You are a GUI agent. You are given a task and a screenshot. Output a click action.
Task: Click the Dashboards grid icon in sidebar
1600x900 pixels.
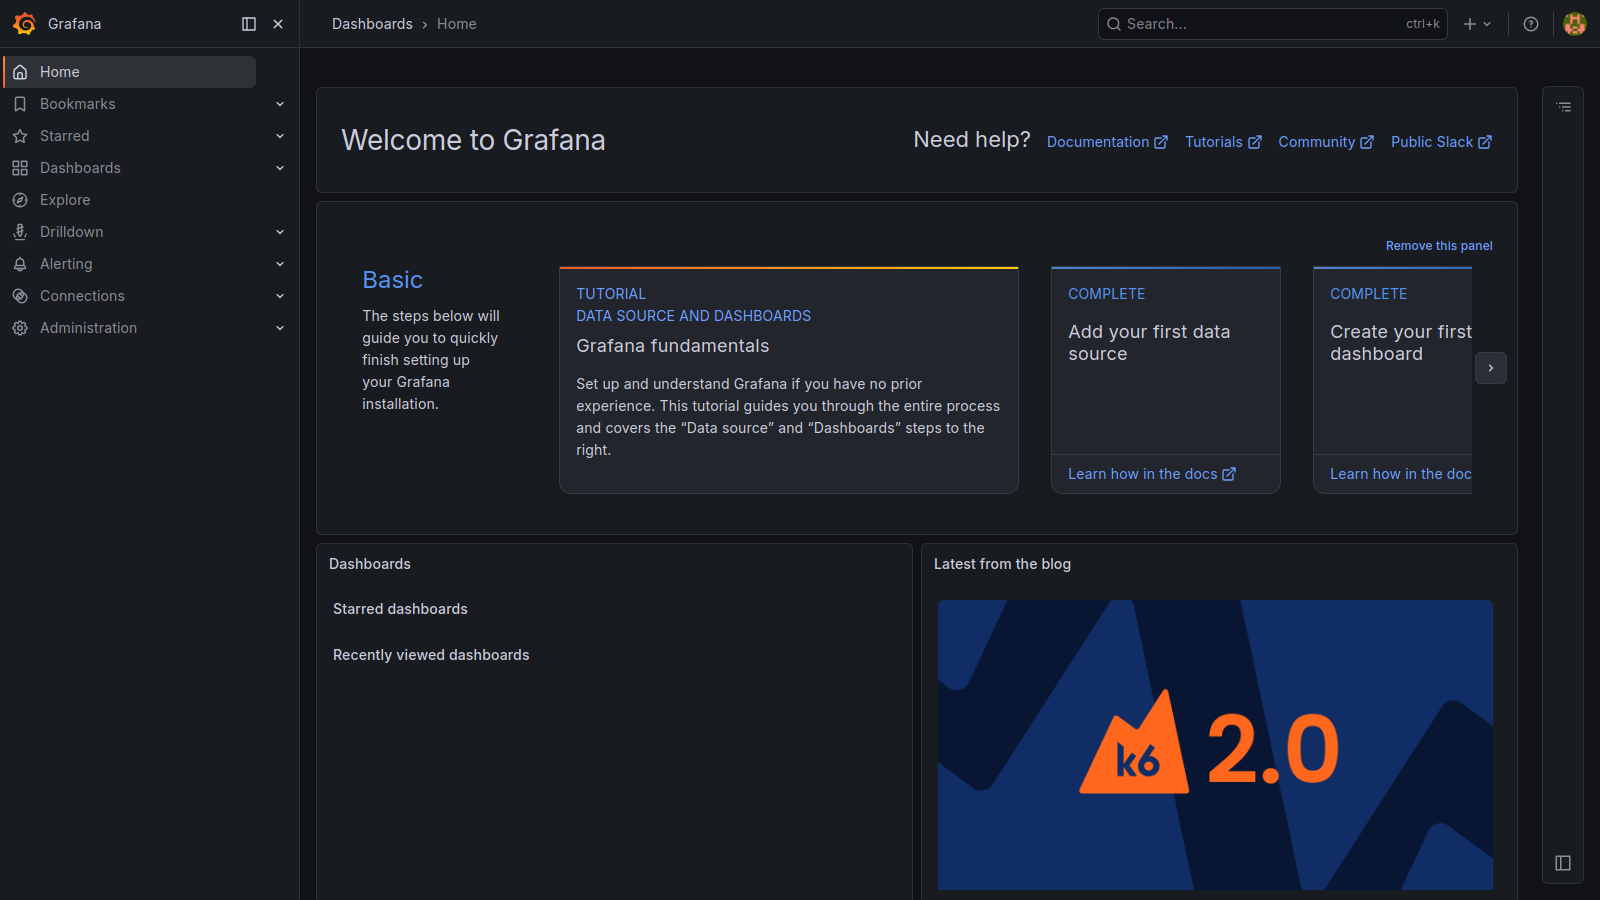point(20,168)
